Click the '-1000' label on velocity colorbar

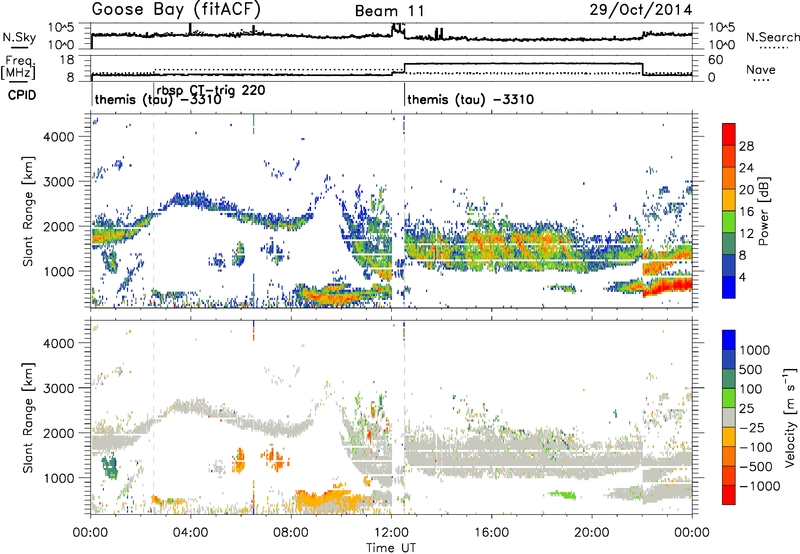click(x=759, y=486)
